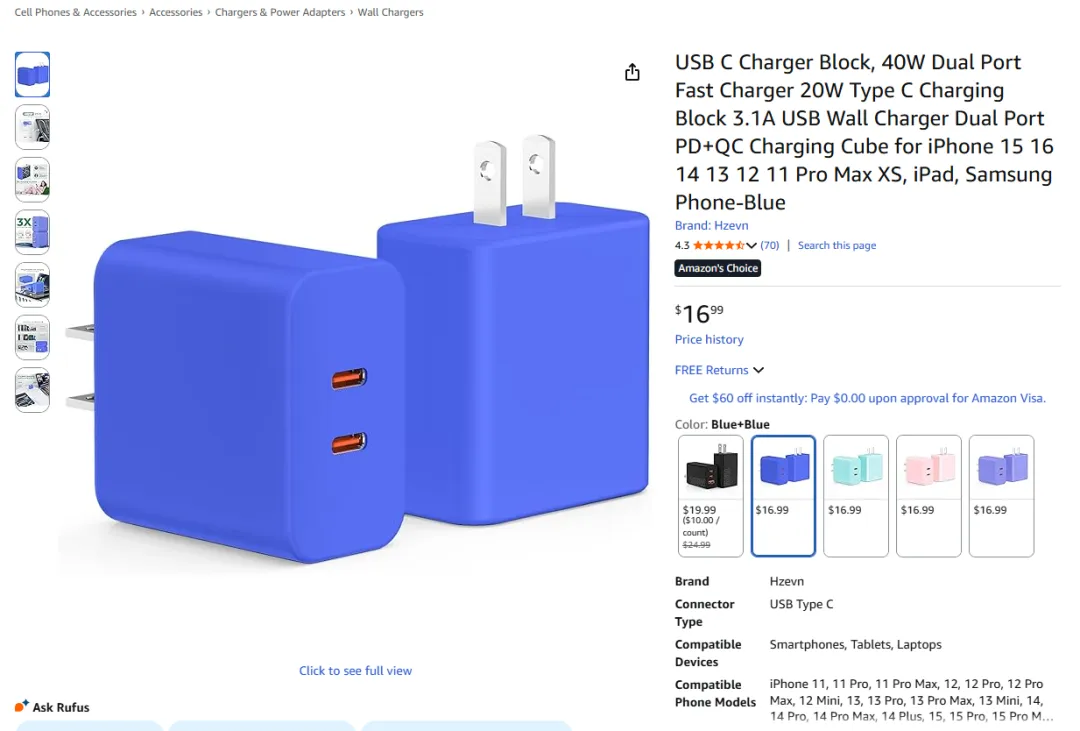Choose the Black charger color option

point(710,495)
